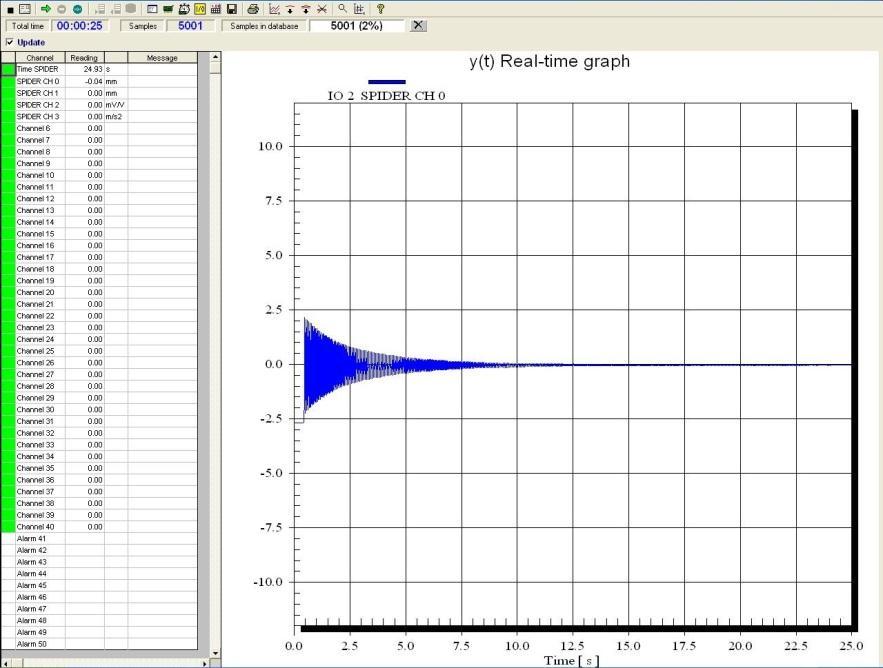Select the Channel 40 row
The height and width of the screenshot is (668, 883).
[99, 527]
